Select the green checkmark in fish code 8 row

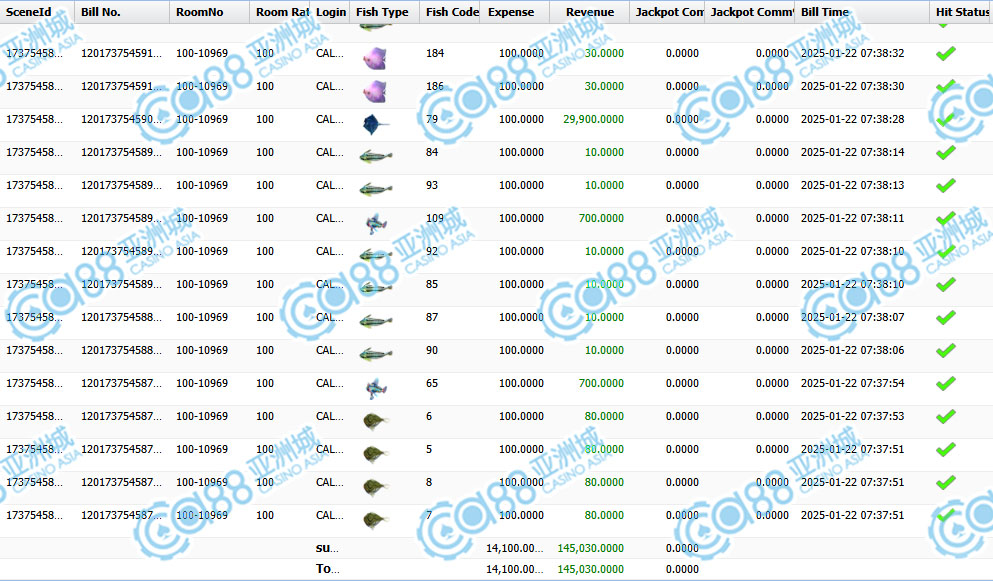click(x=946, y=482)
